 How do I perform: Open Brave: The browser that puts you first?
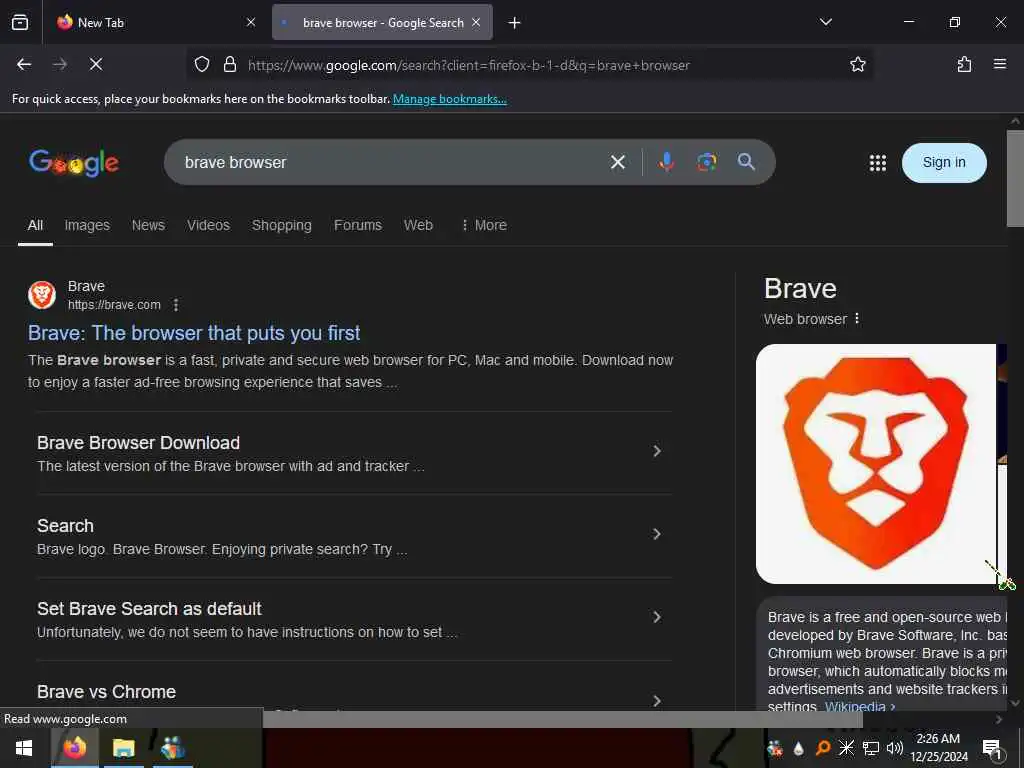tap(194, 333)
